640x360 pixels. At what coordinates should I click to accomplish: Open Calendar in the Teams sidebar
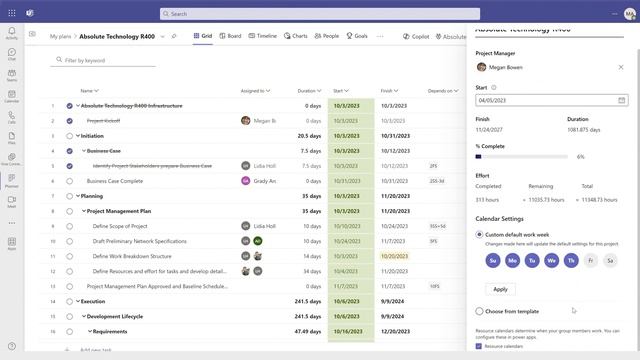point(12,96)
